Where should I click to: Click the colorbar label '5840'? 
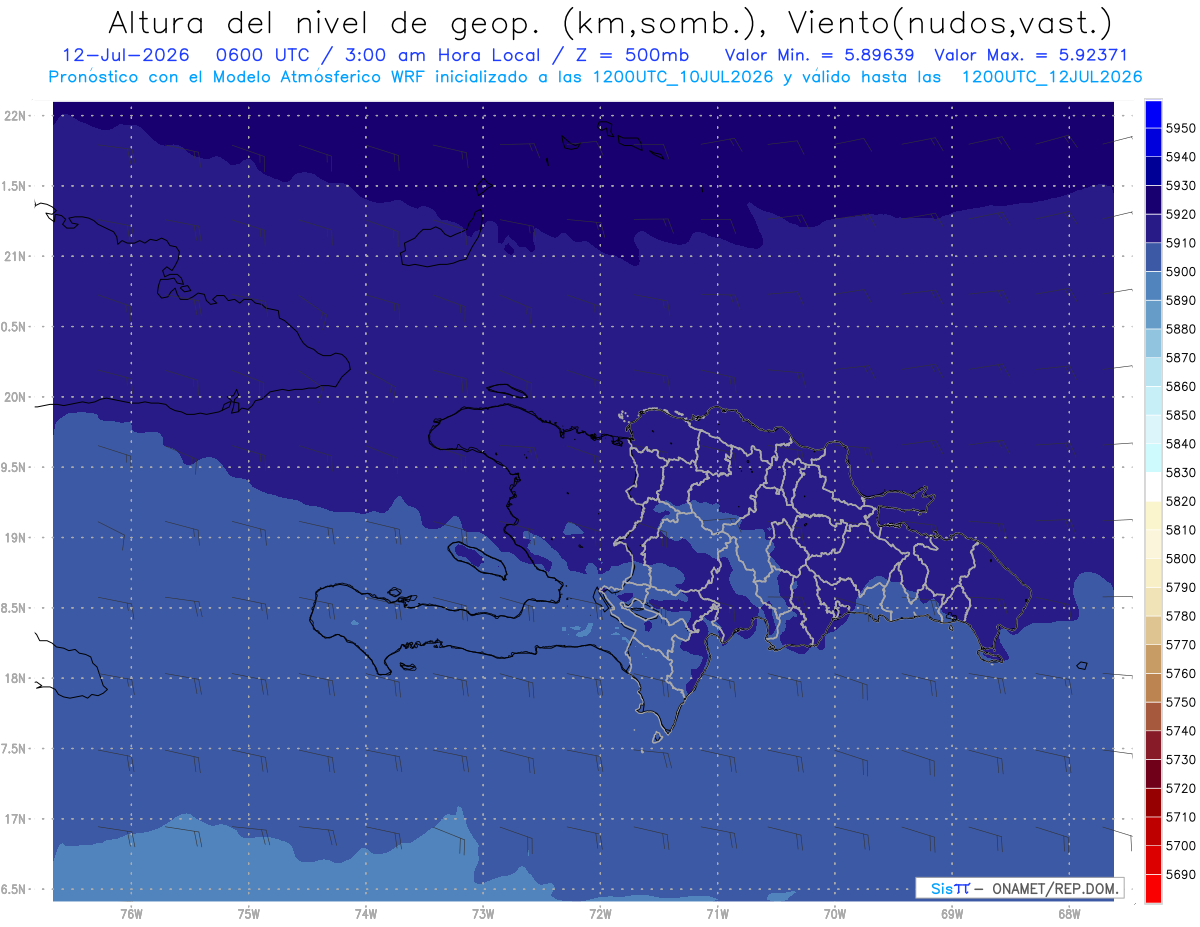tap(1180, 443)
